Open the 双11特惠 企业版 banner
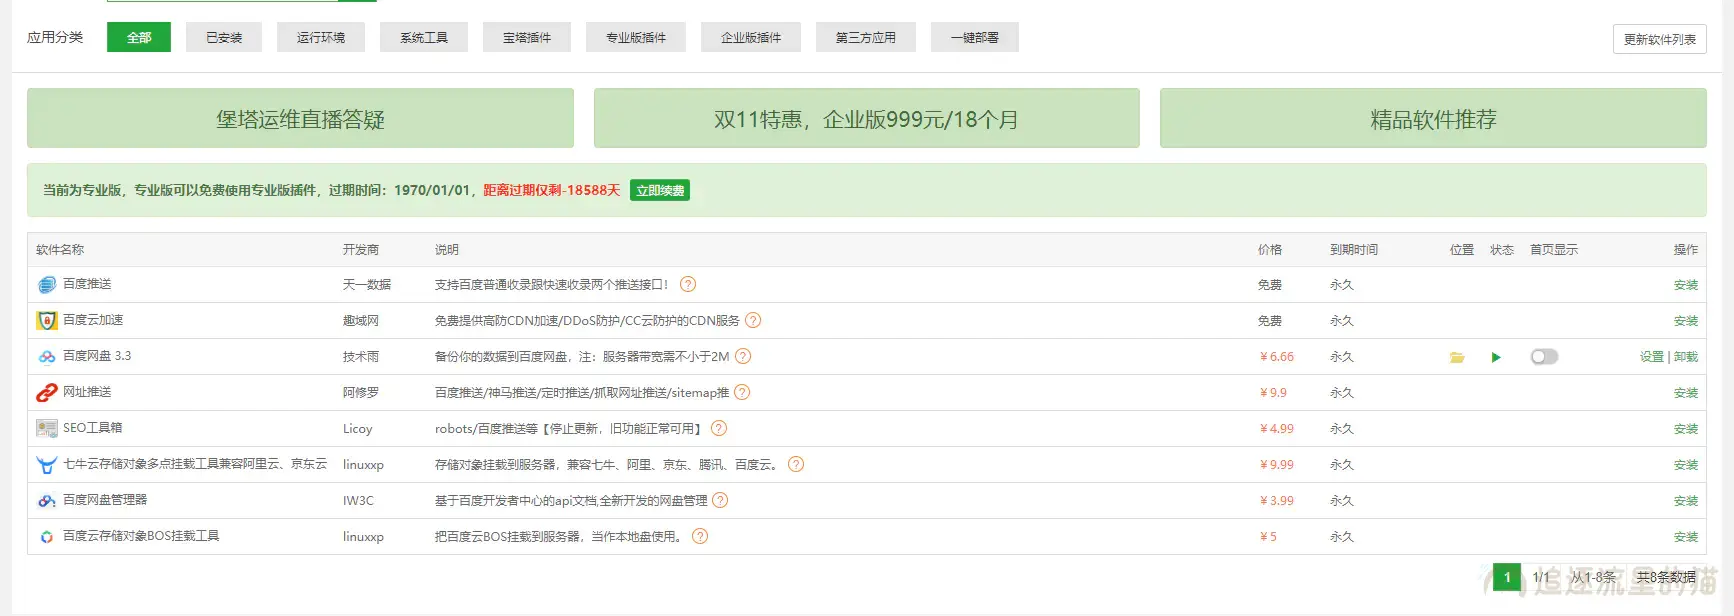Viewport: 1734px width, 616px height. 866,119
